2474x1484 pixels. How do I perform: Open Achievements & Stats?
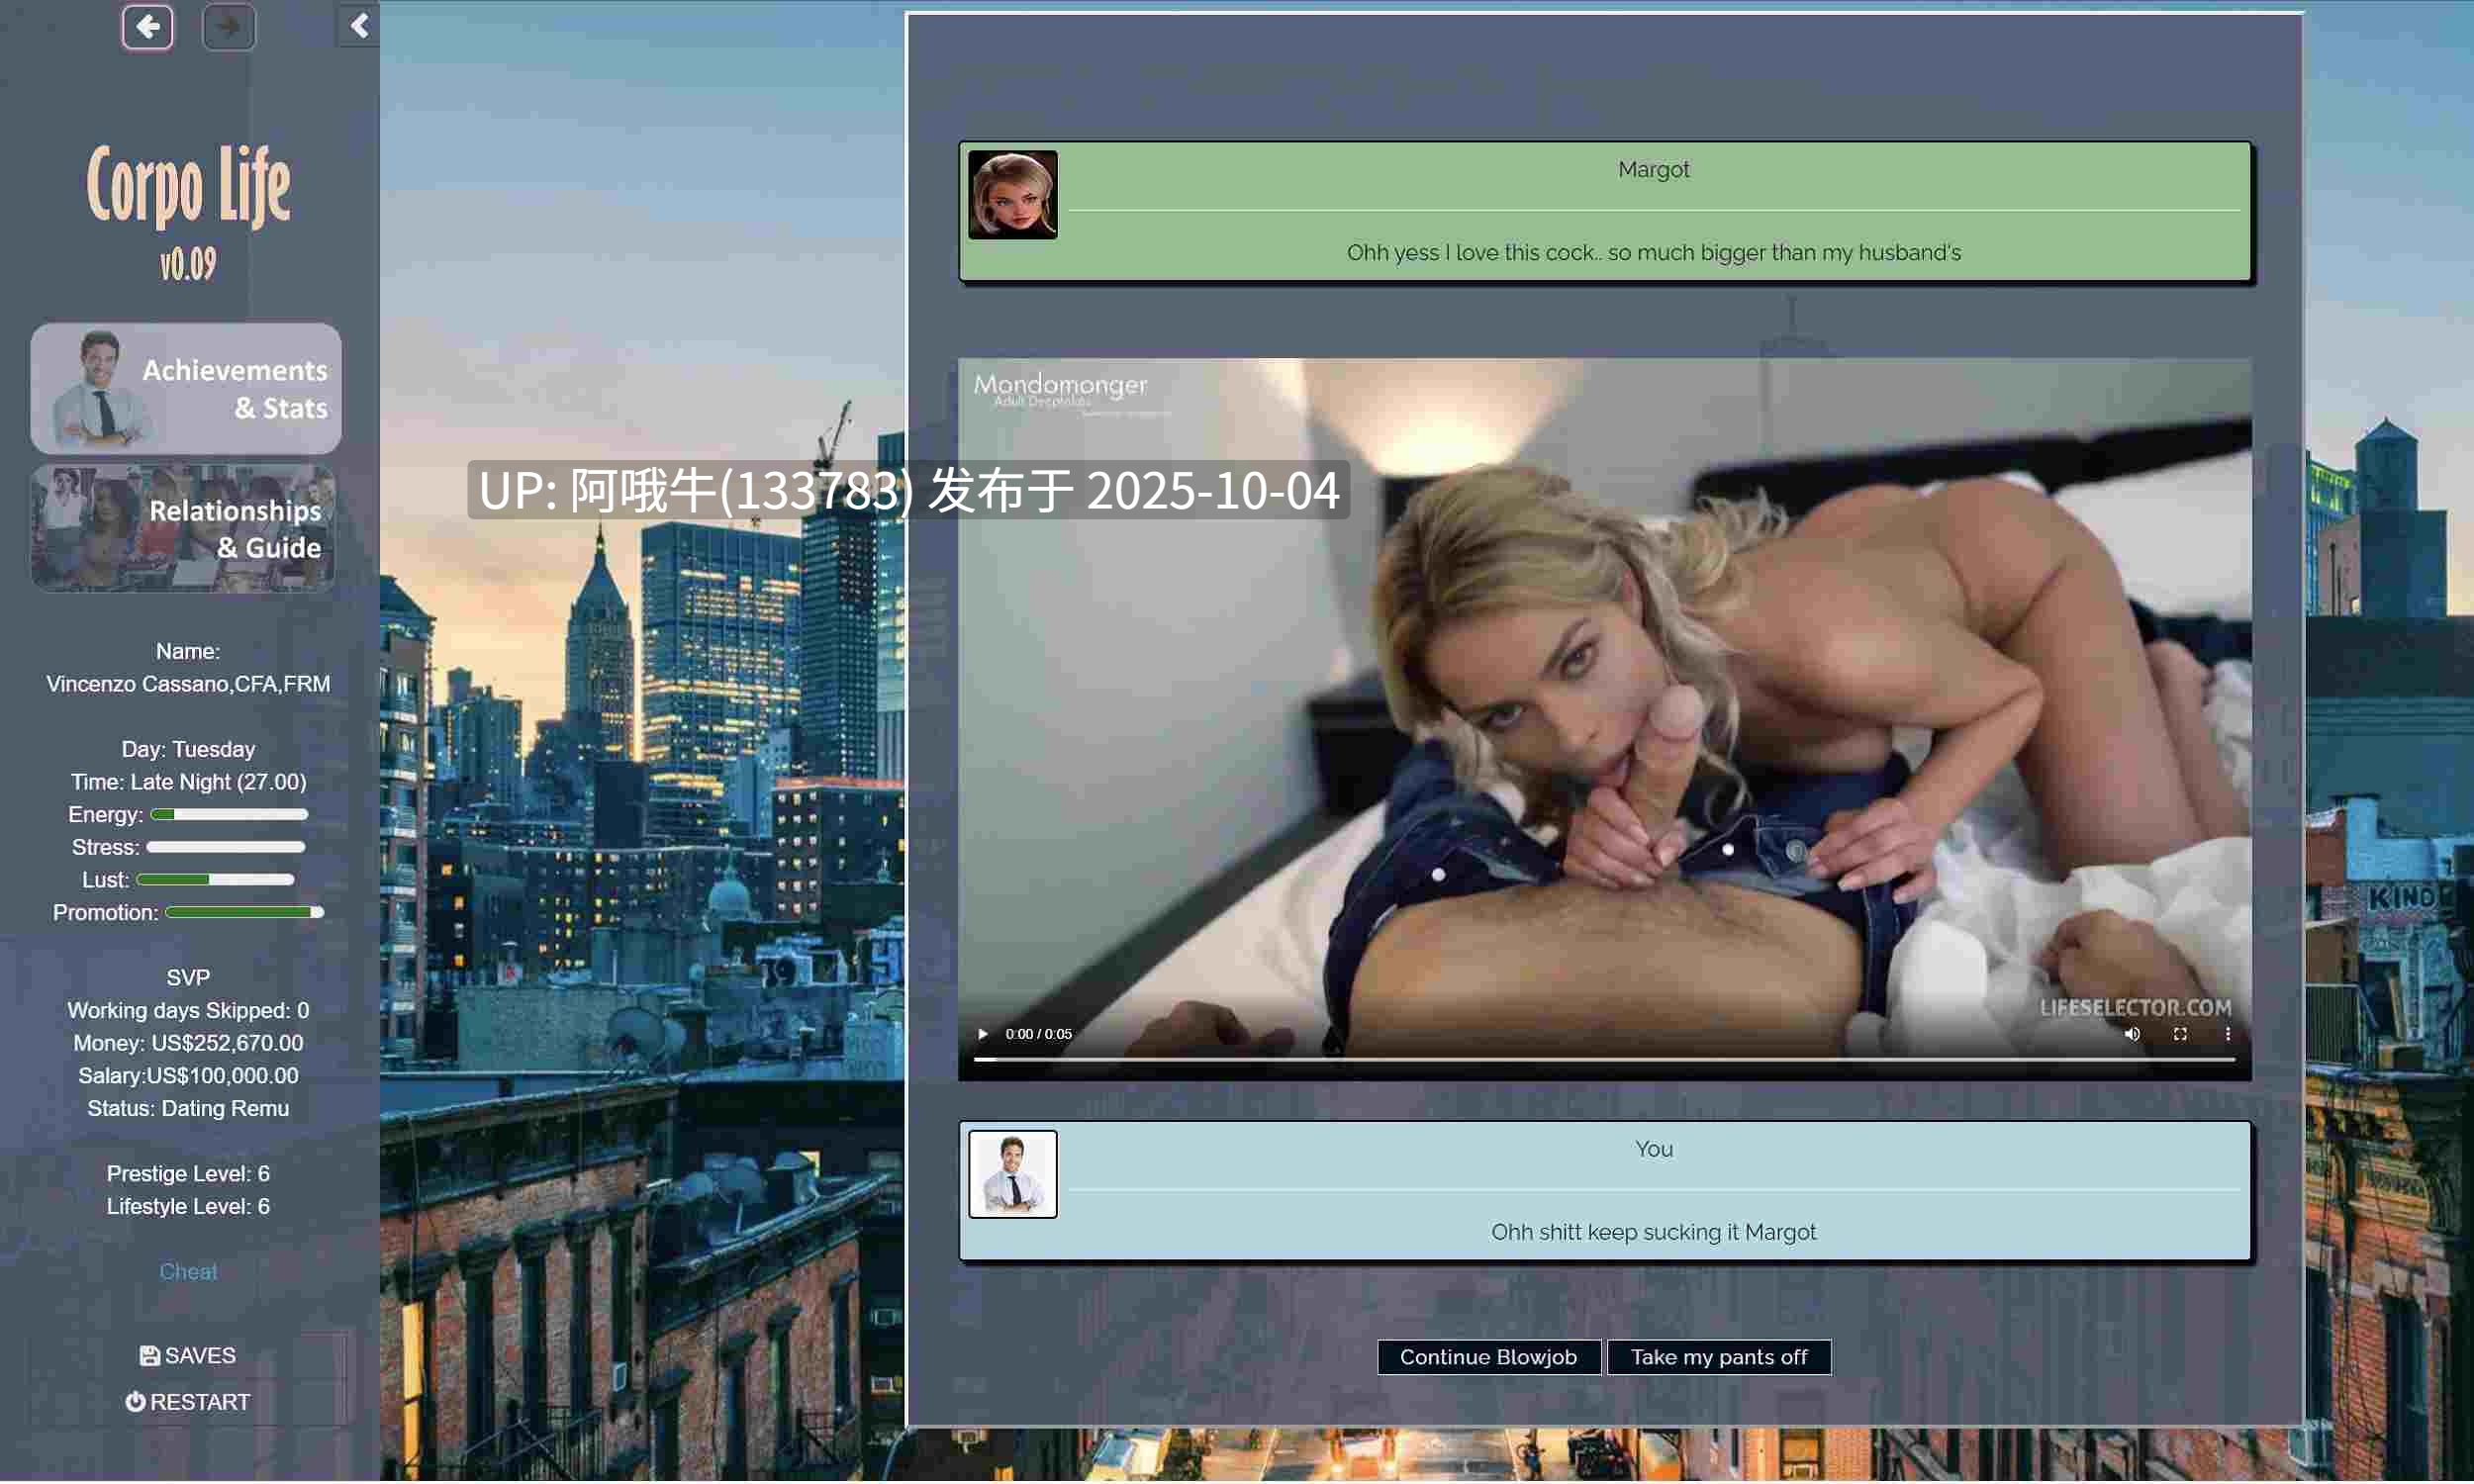tap(186, 388)
